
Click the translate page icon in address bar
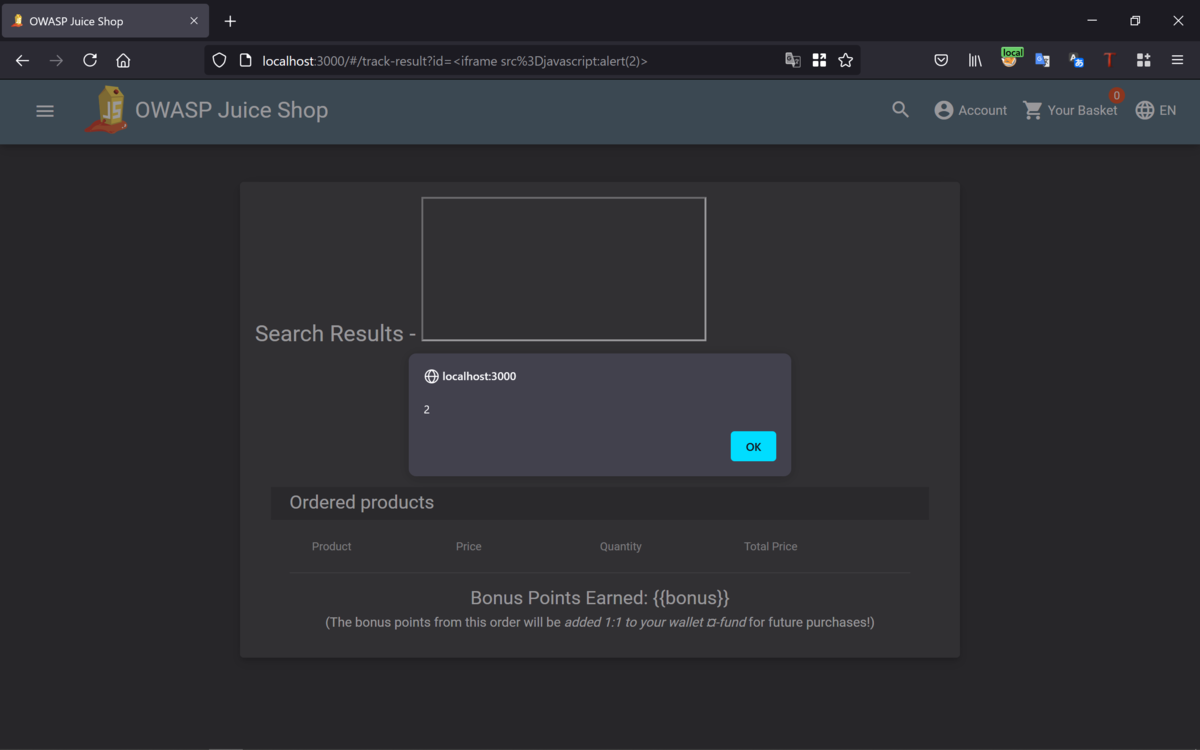click(792, 60)
